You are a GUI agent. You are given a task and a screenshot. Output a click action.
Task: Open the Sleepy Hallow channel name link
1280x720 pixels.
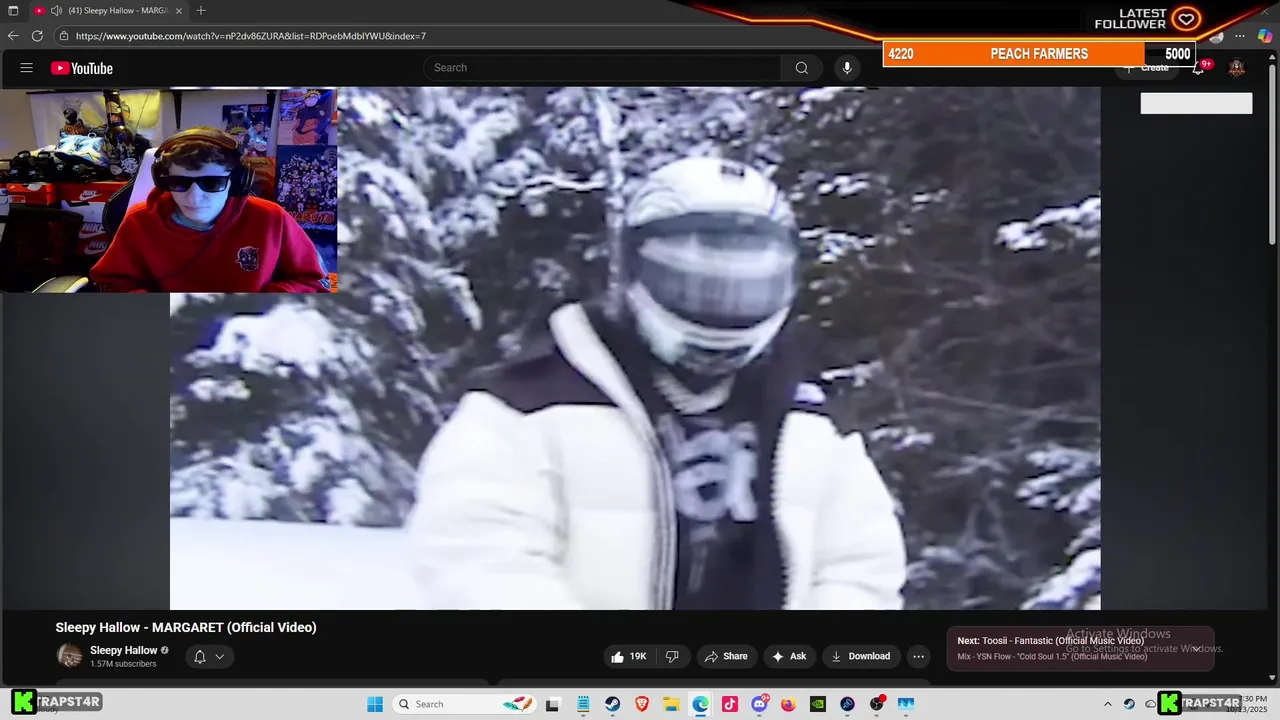pyautogui.click(x=124, y=650)
